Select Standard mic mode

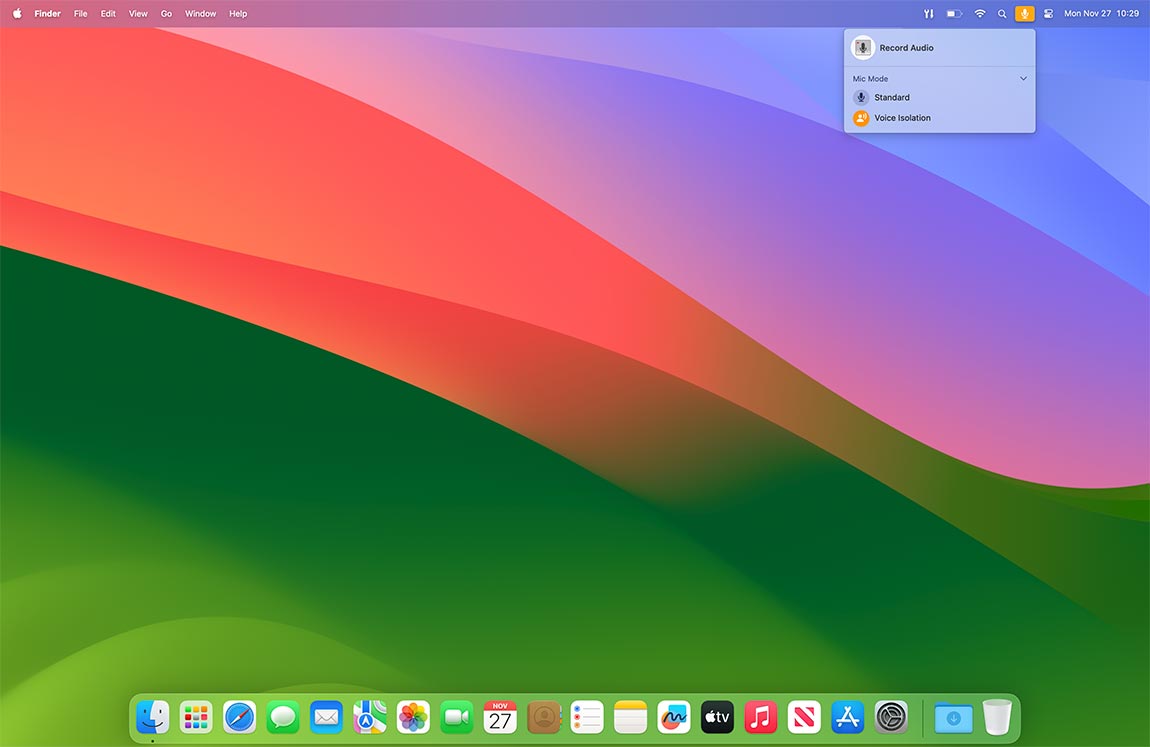point(892,97)
